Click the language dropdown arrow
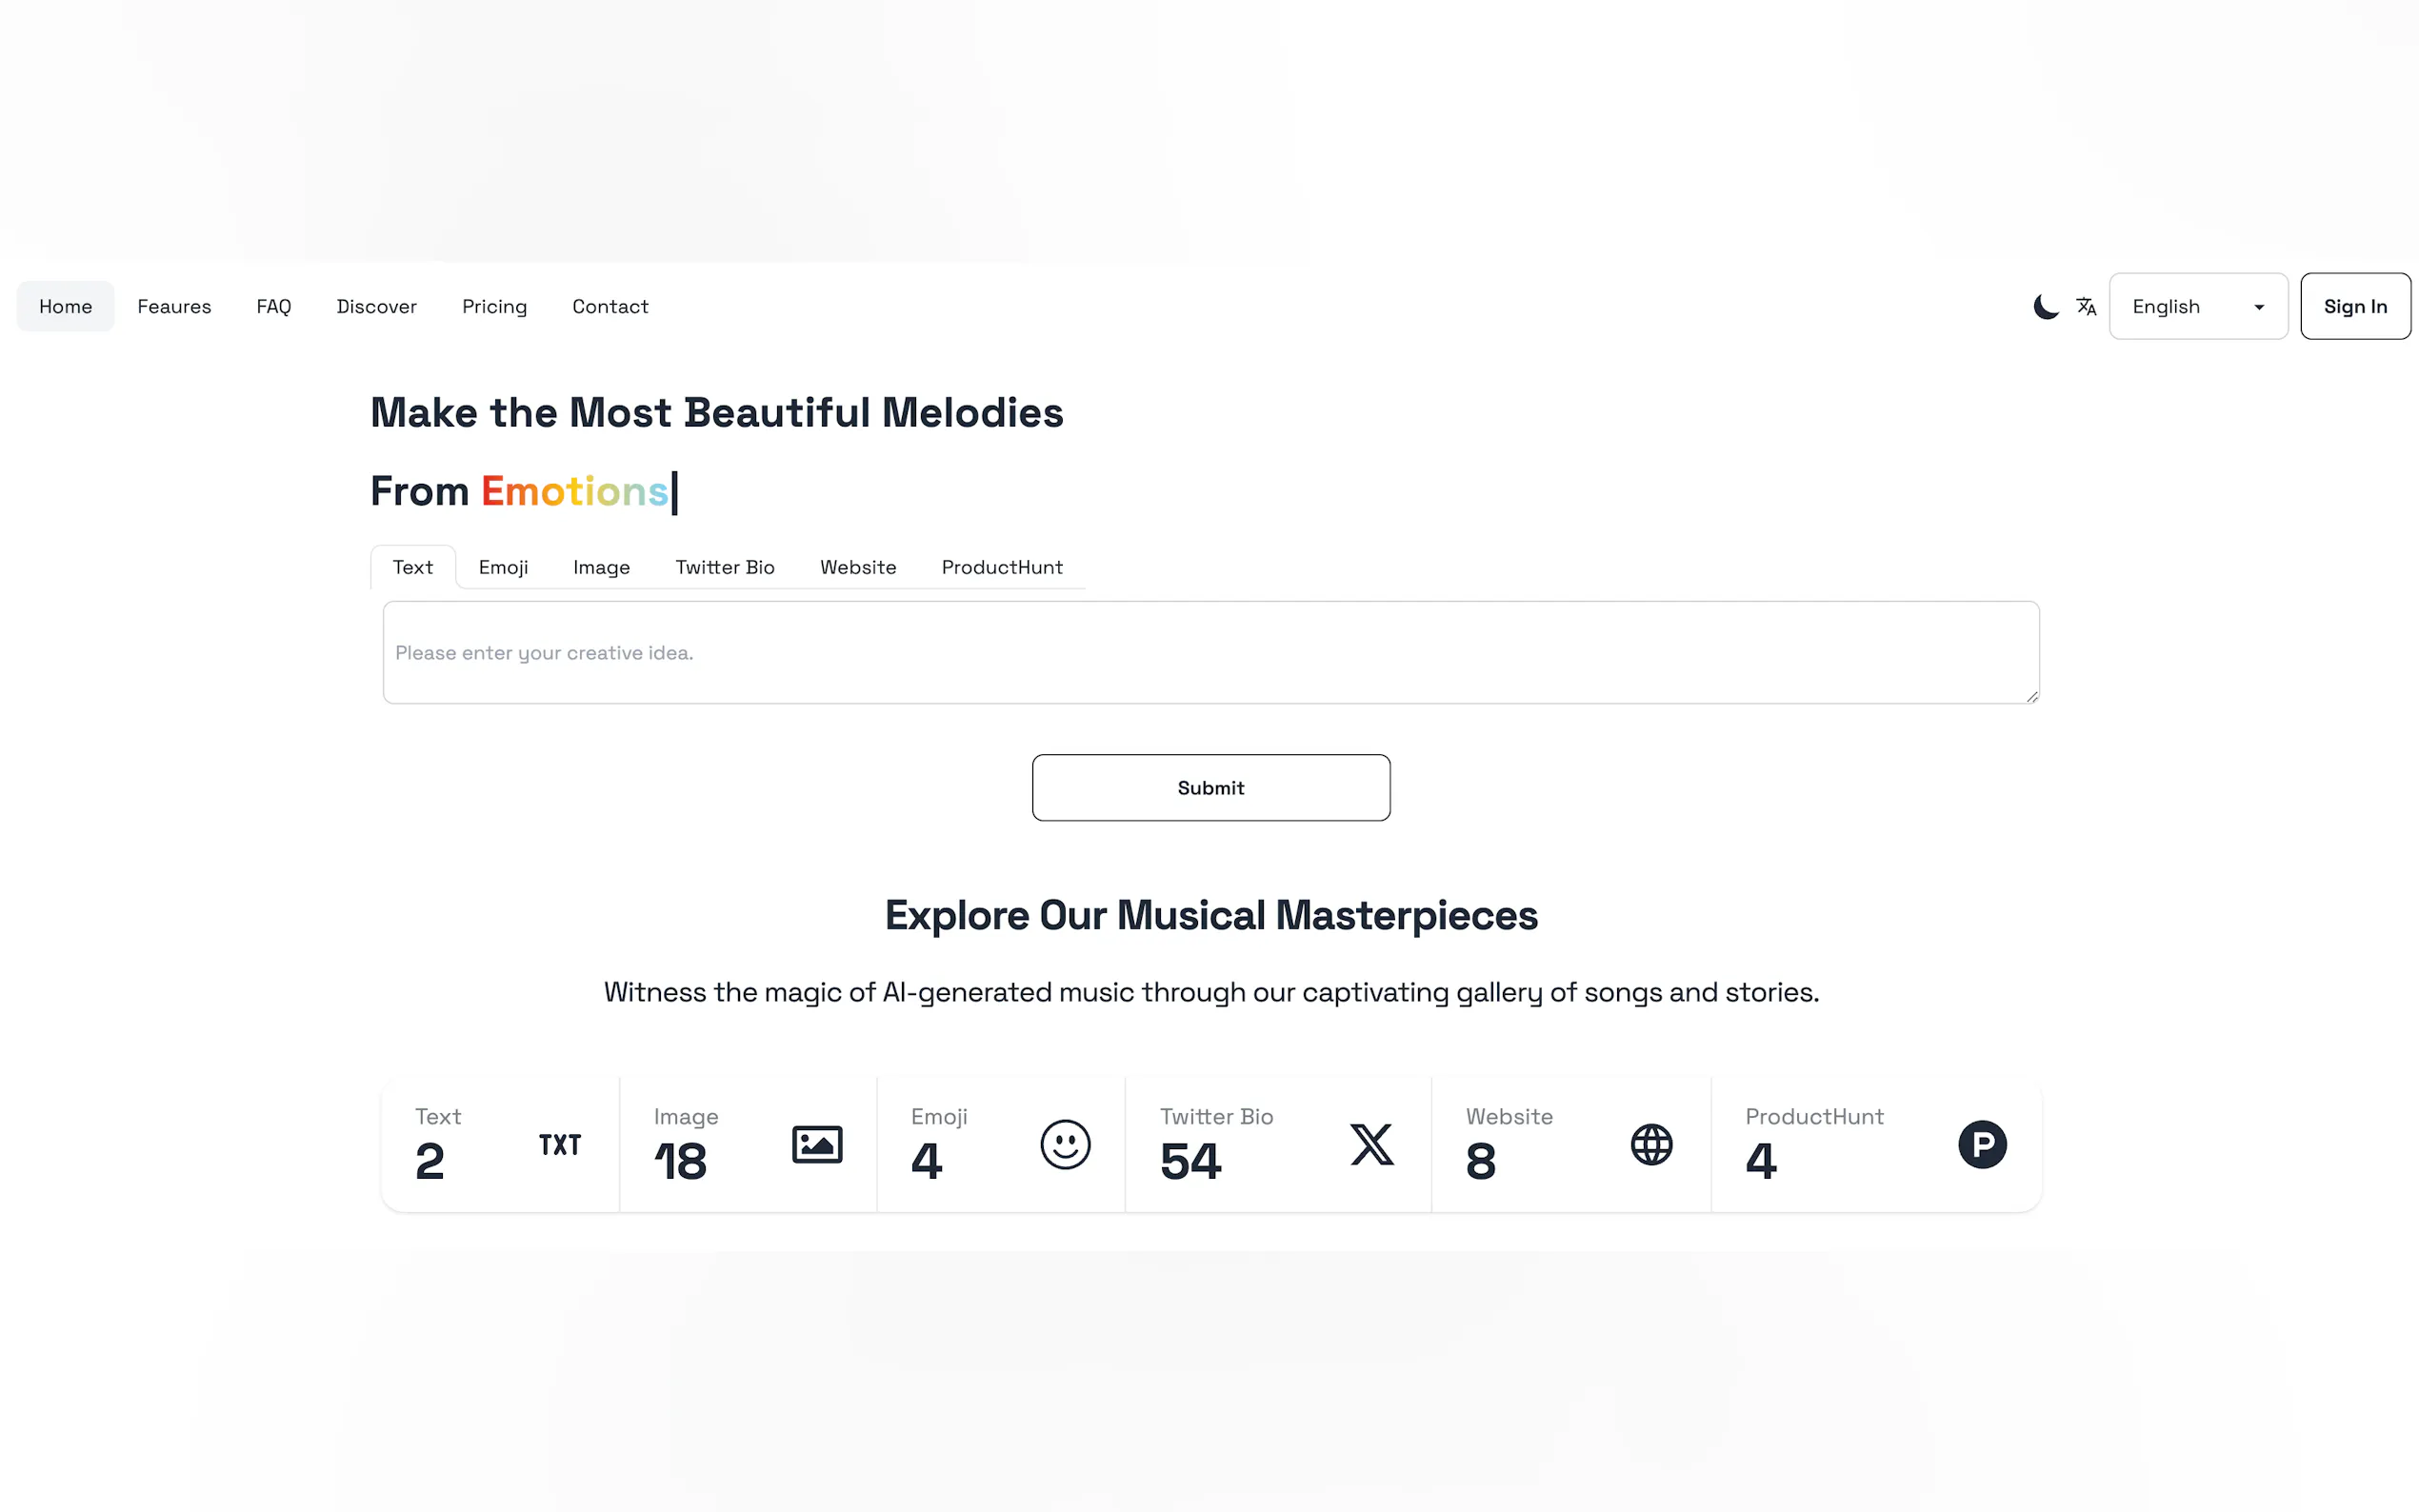Screen dimensions: 2419x1512 click(2258, 307)
